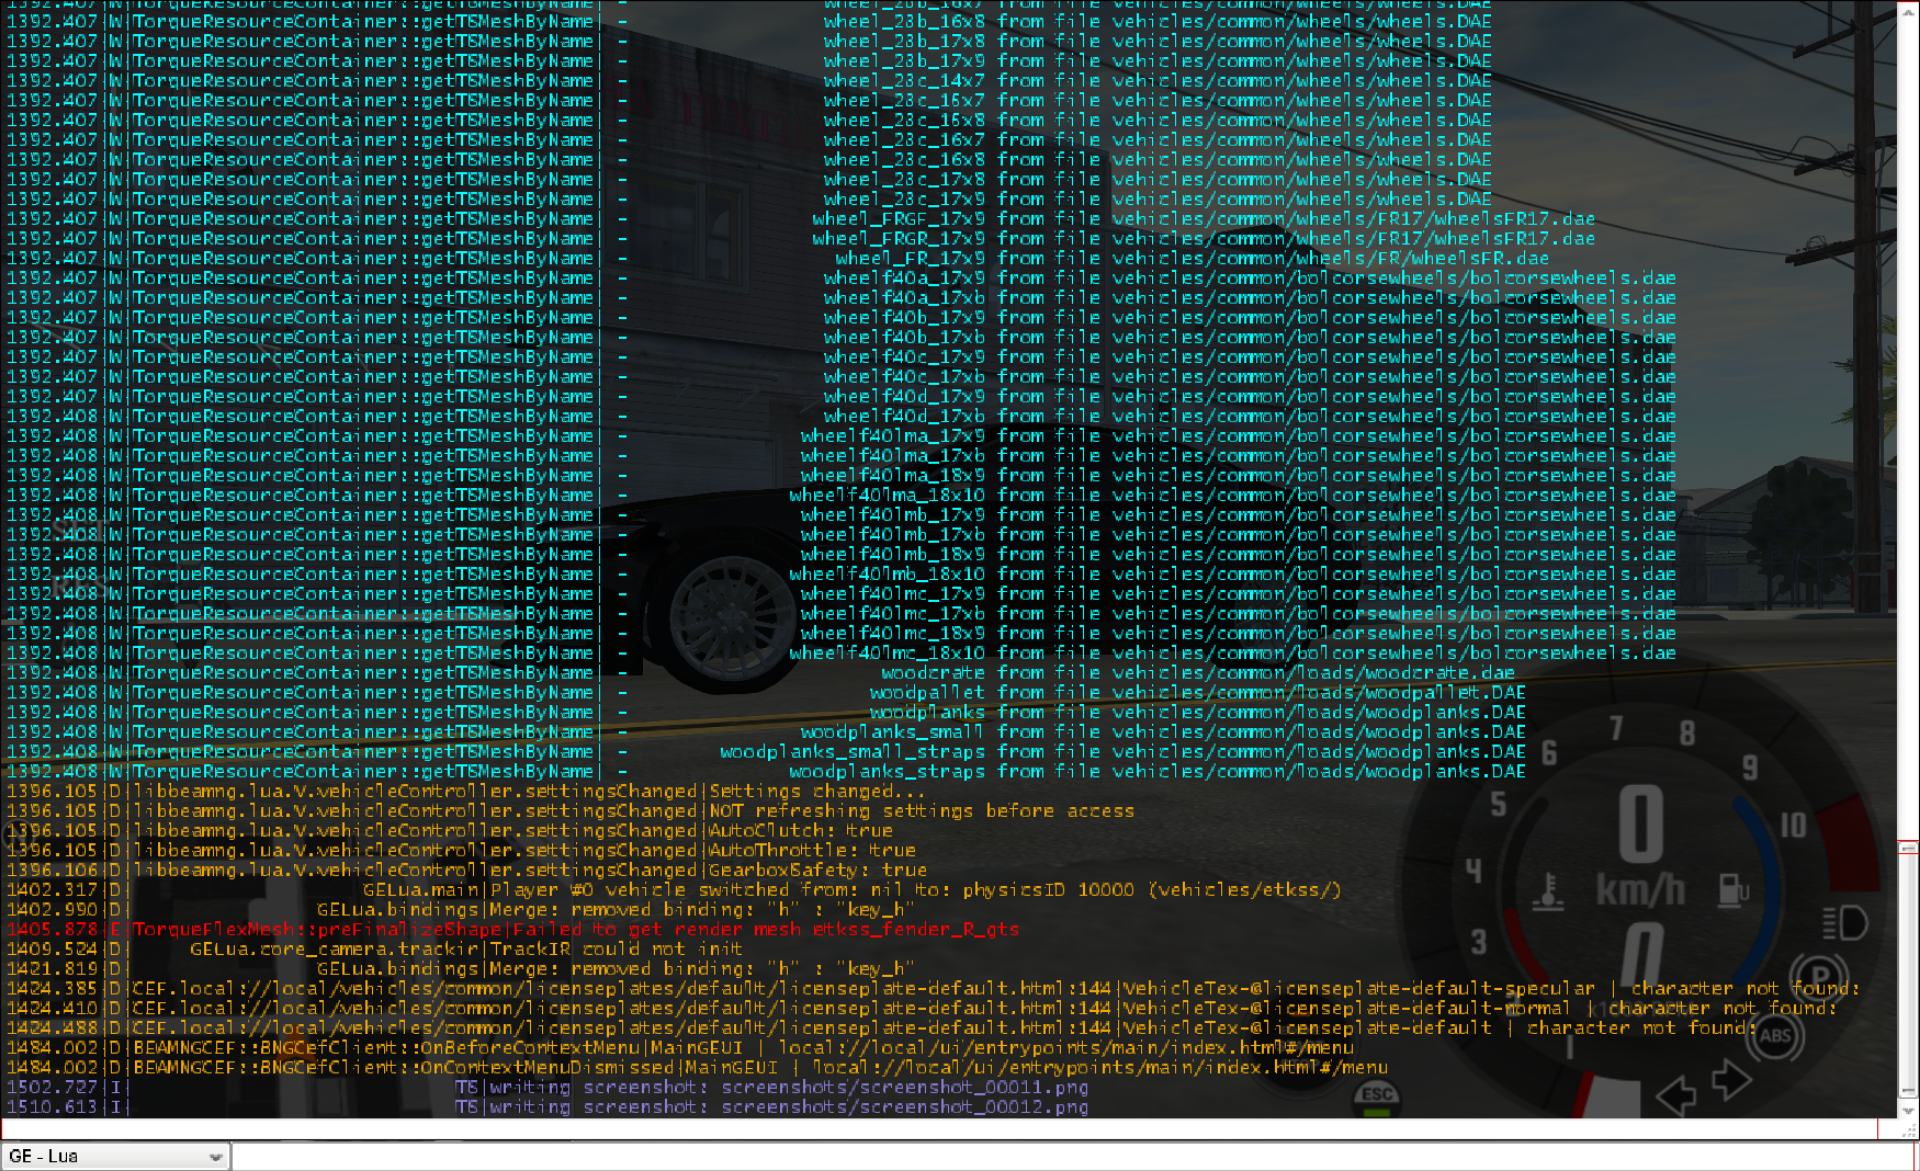Click the ESC indicator icon
Screen dimensions: 1920x1171
click(x=1377, y=1097)
